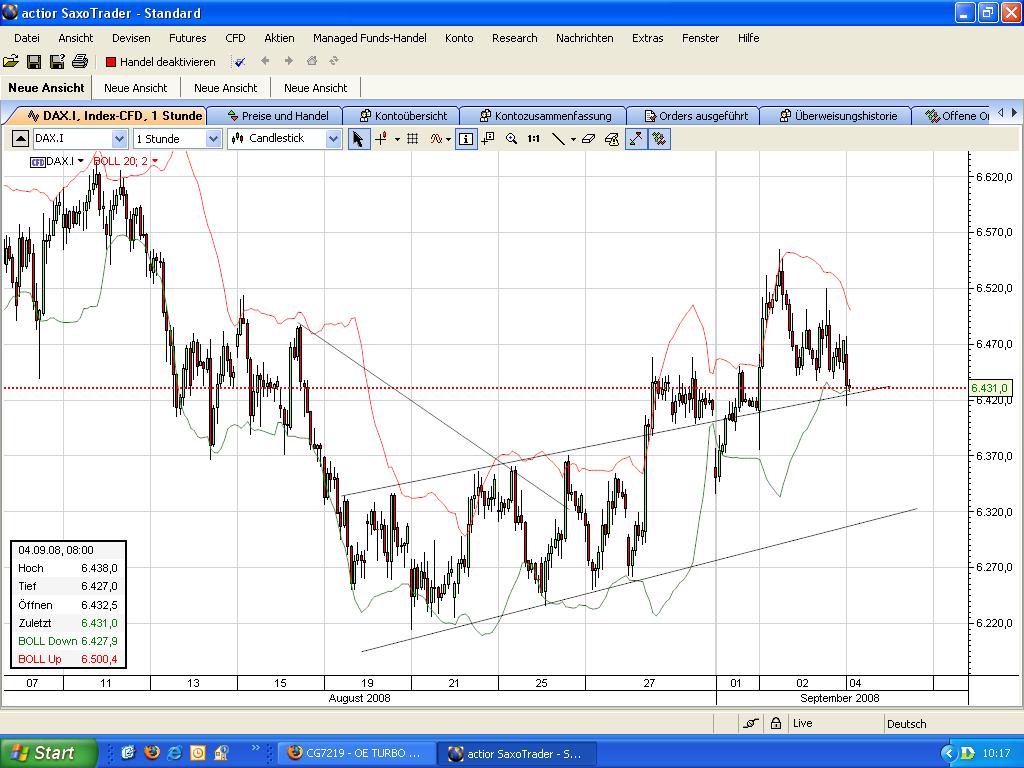Collapse chart toolbar with up-arrow button

(x=20, y=139)
